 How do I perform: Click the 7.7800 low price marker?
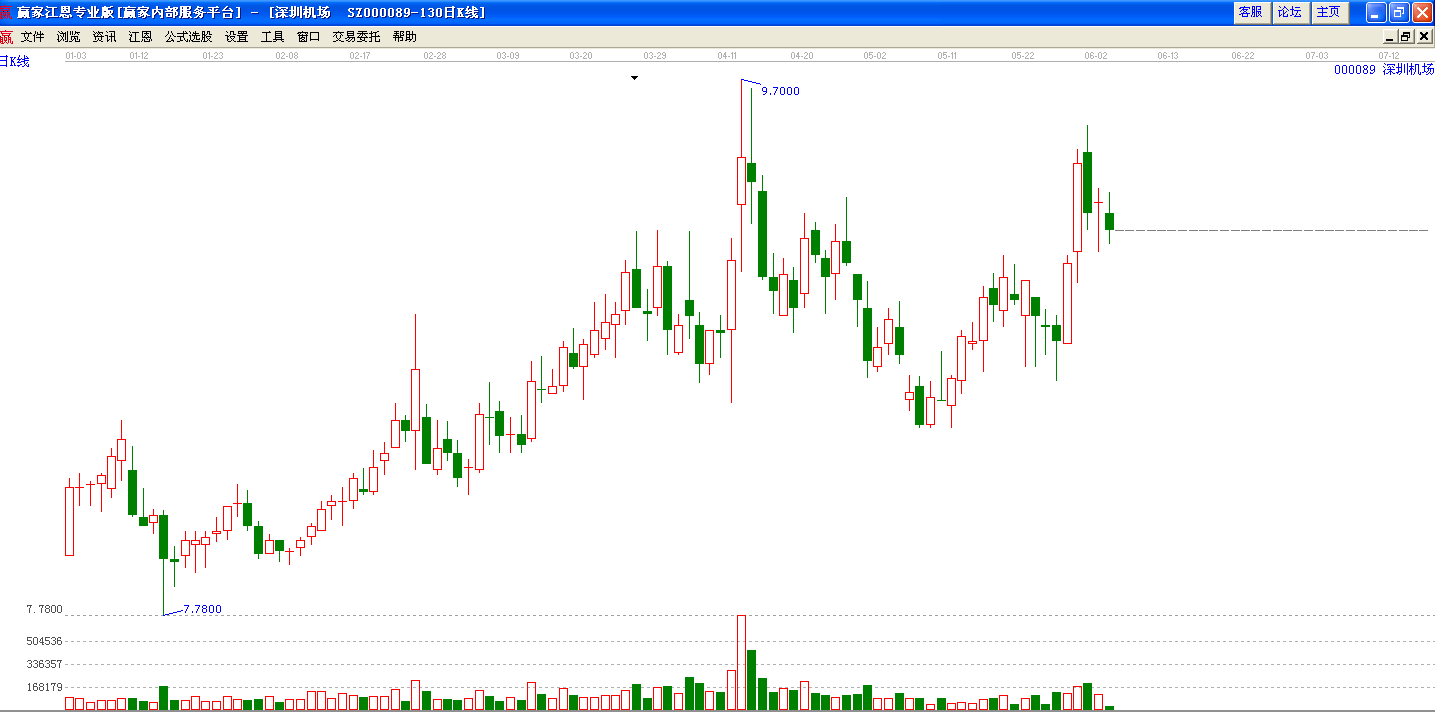click(x=202, y=609)
